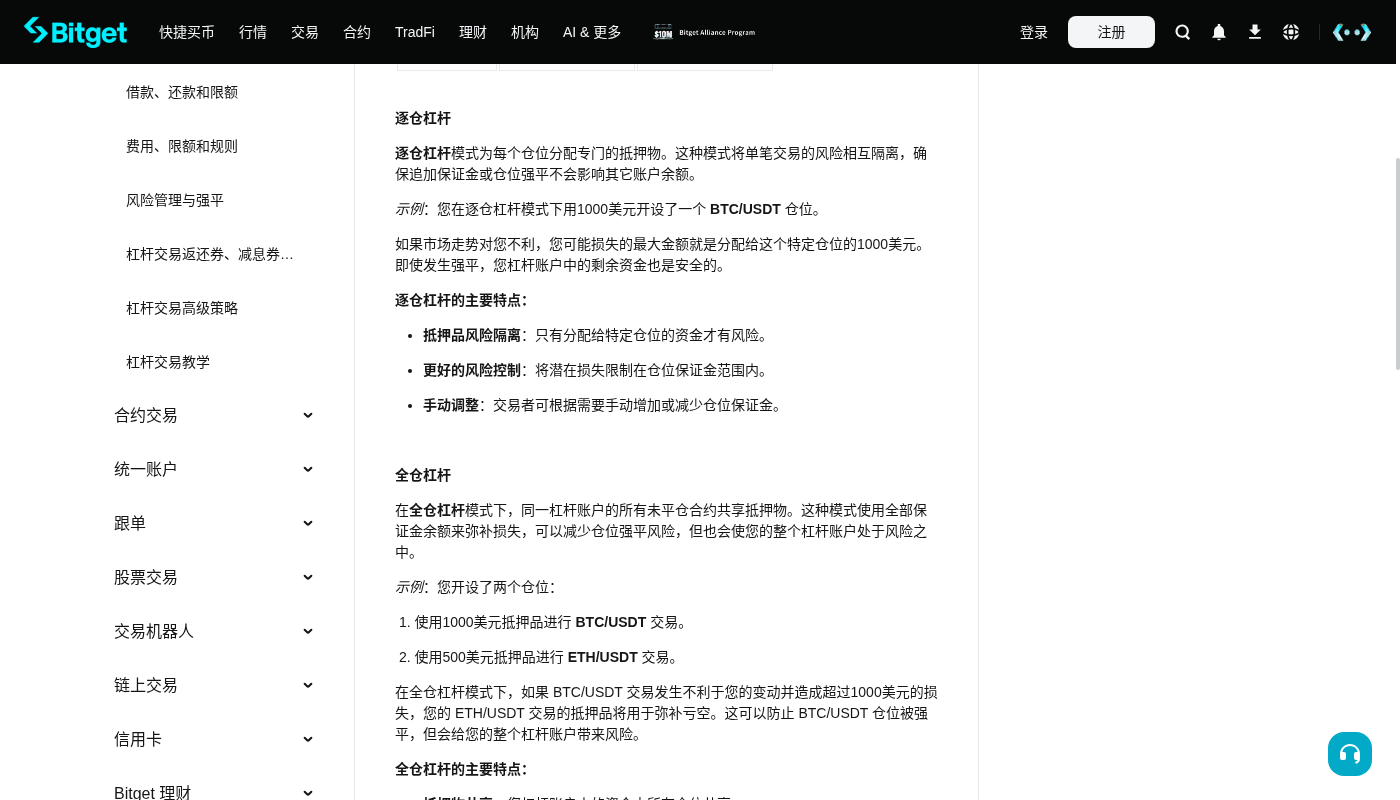The height and width of the screenshot is (800, 1400).
Task: Open 费用、限额和规则 sidebar article
Action: coord(182,146)
